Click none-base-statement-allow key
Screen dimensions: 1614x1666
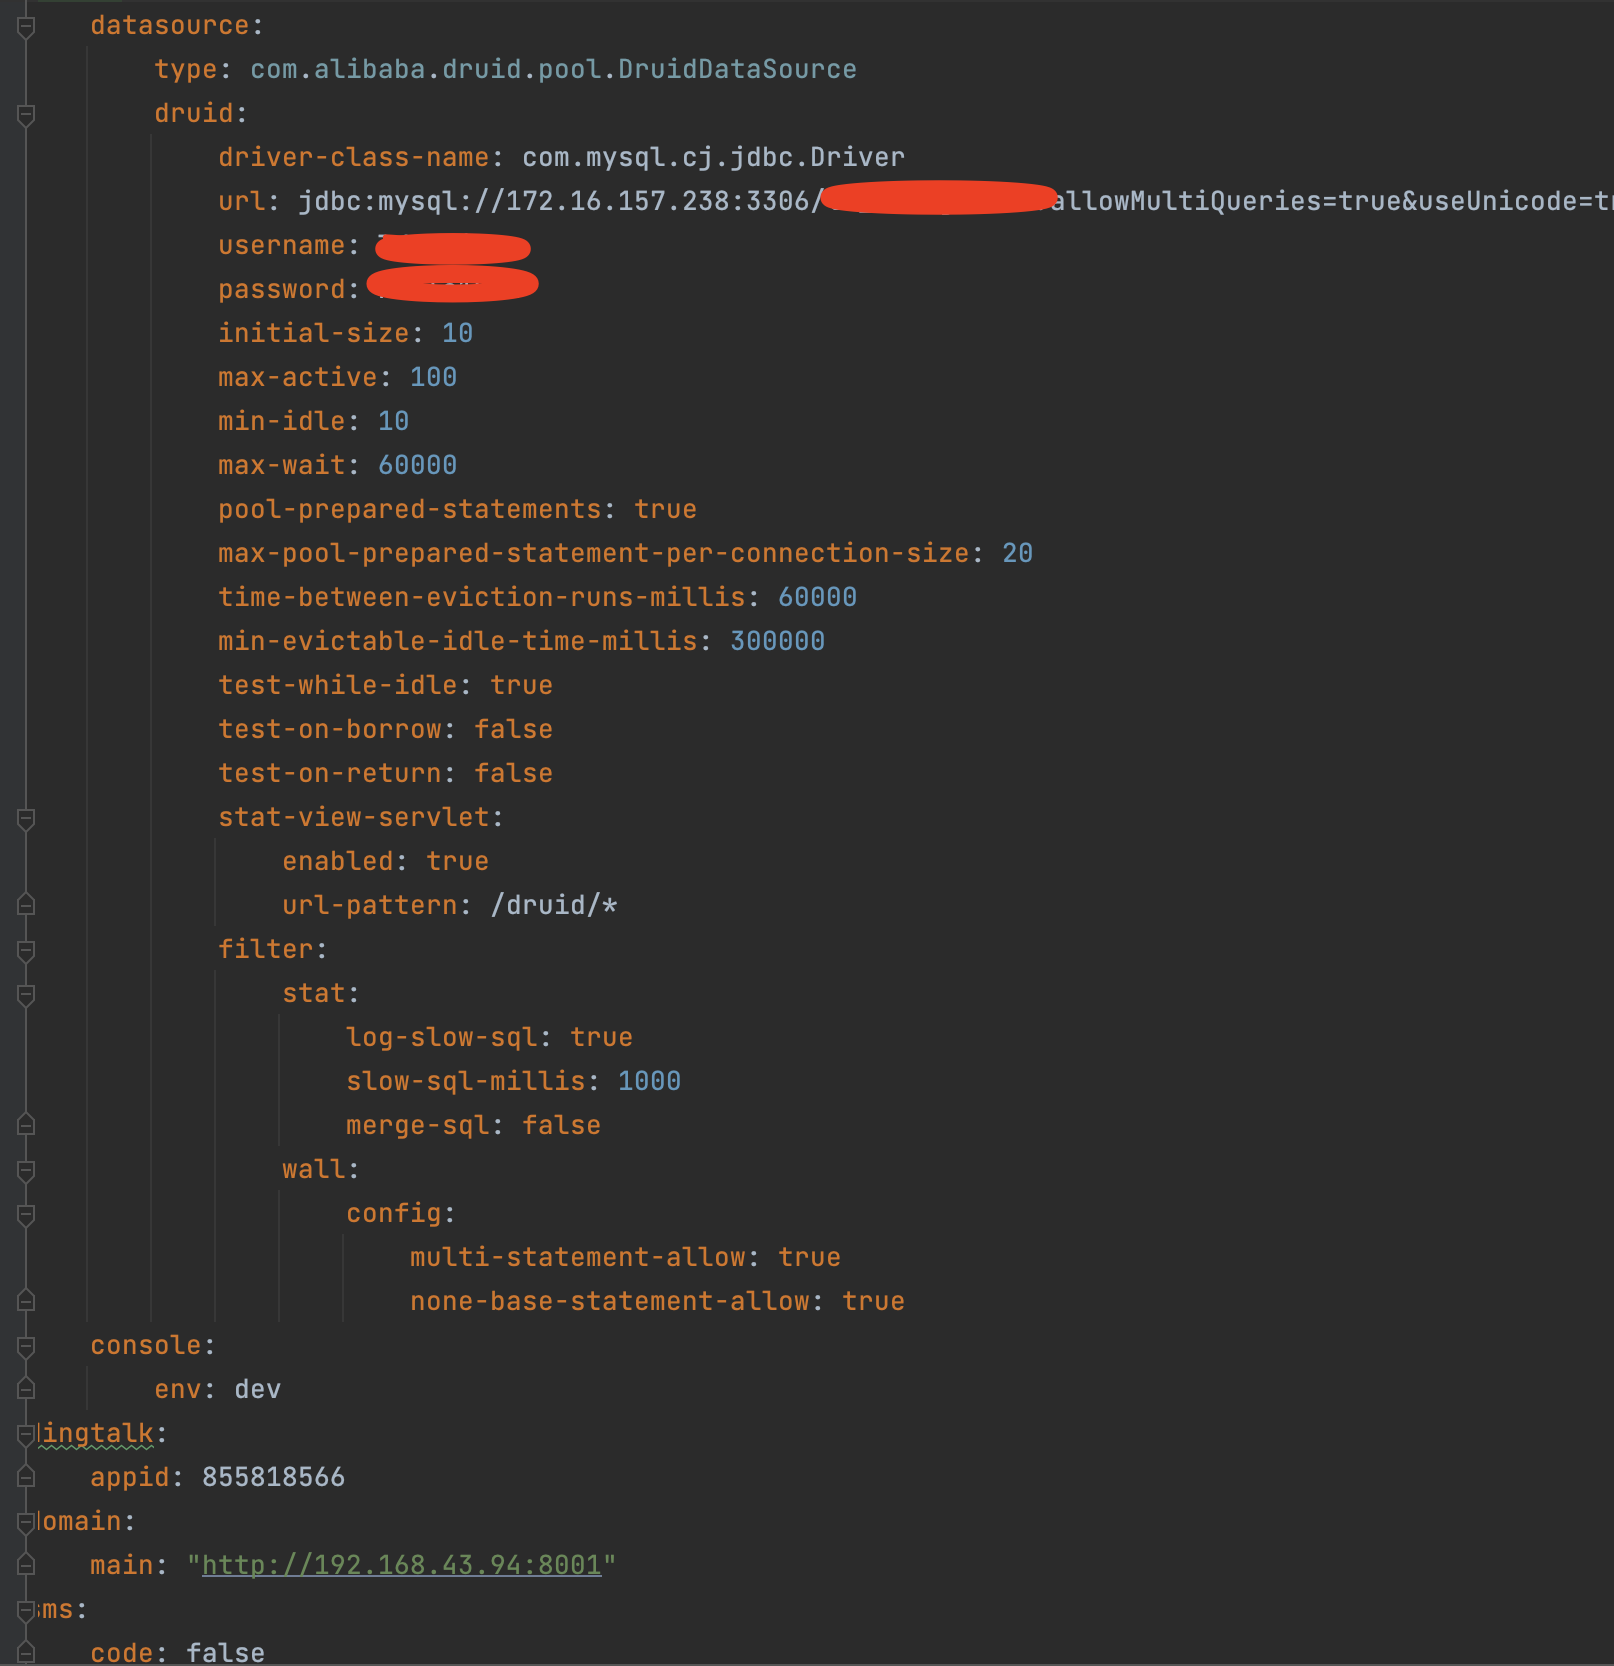point(609,1301)
